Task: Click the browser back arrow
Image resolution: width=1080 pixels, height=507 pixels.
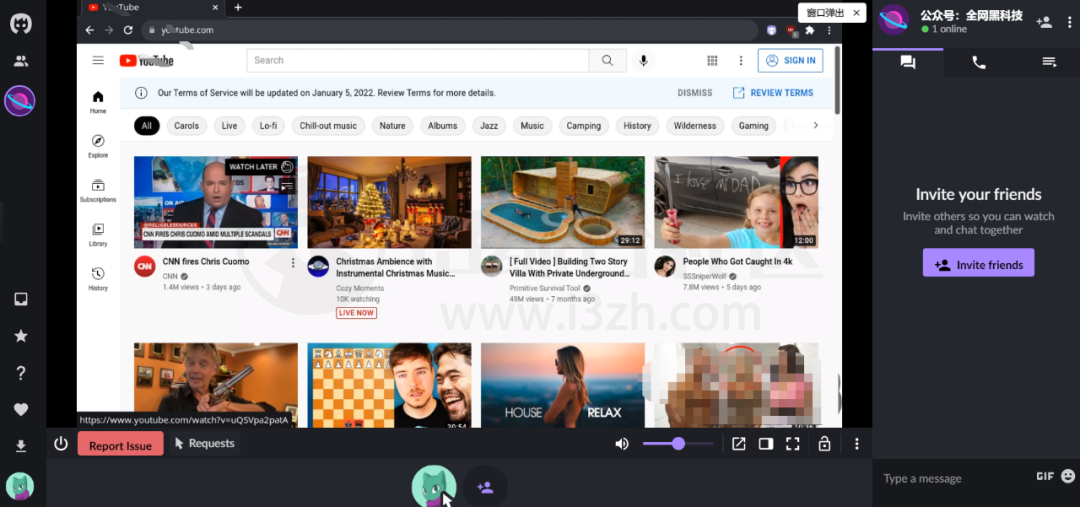Action: coord(90,30)
